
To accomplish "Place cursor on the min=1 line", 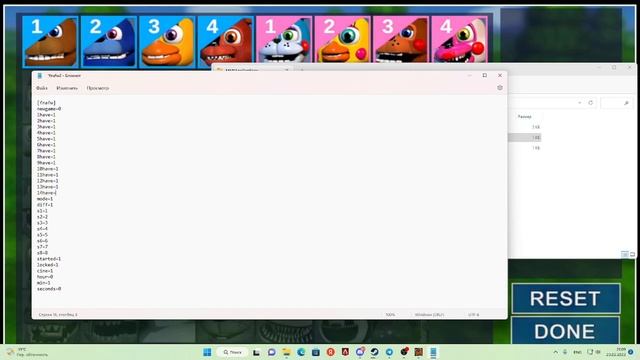I will (x=44, y=283).
